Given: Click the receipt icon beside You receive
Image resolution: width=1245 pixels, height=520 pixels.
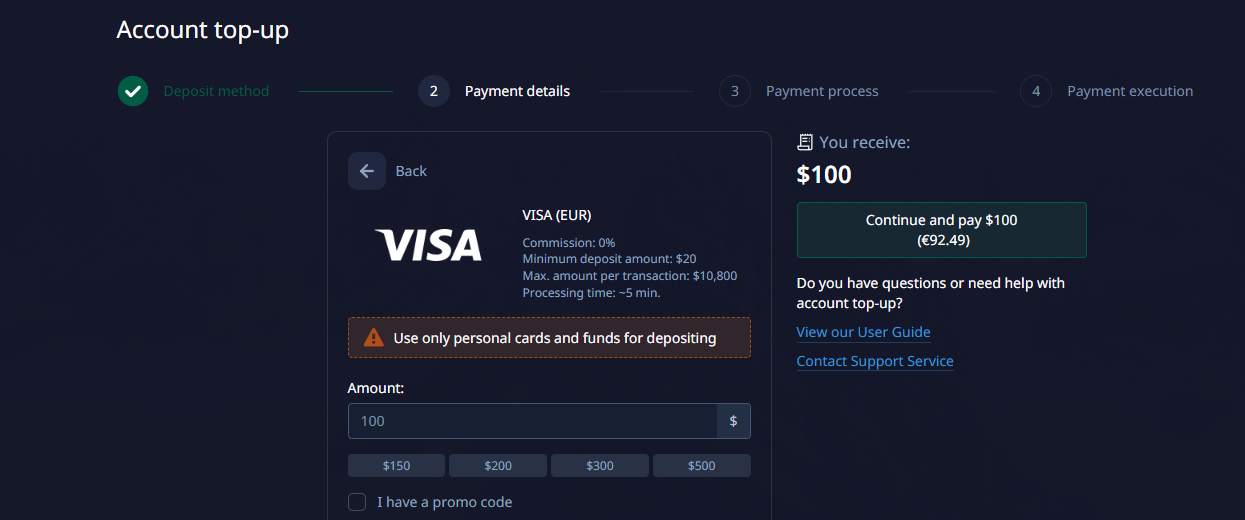Looking at the screenshot, I should (x=805, y=142).
